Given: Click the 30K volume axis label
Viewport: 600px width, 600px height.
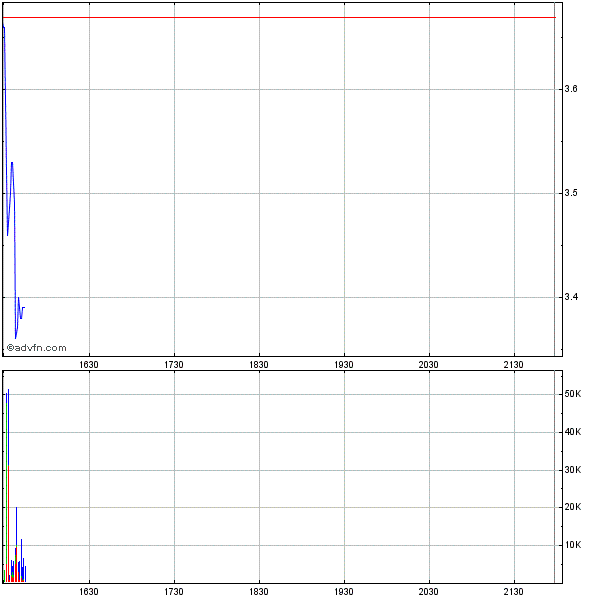Looking at the screenshot, I should (572, 470).
